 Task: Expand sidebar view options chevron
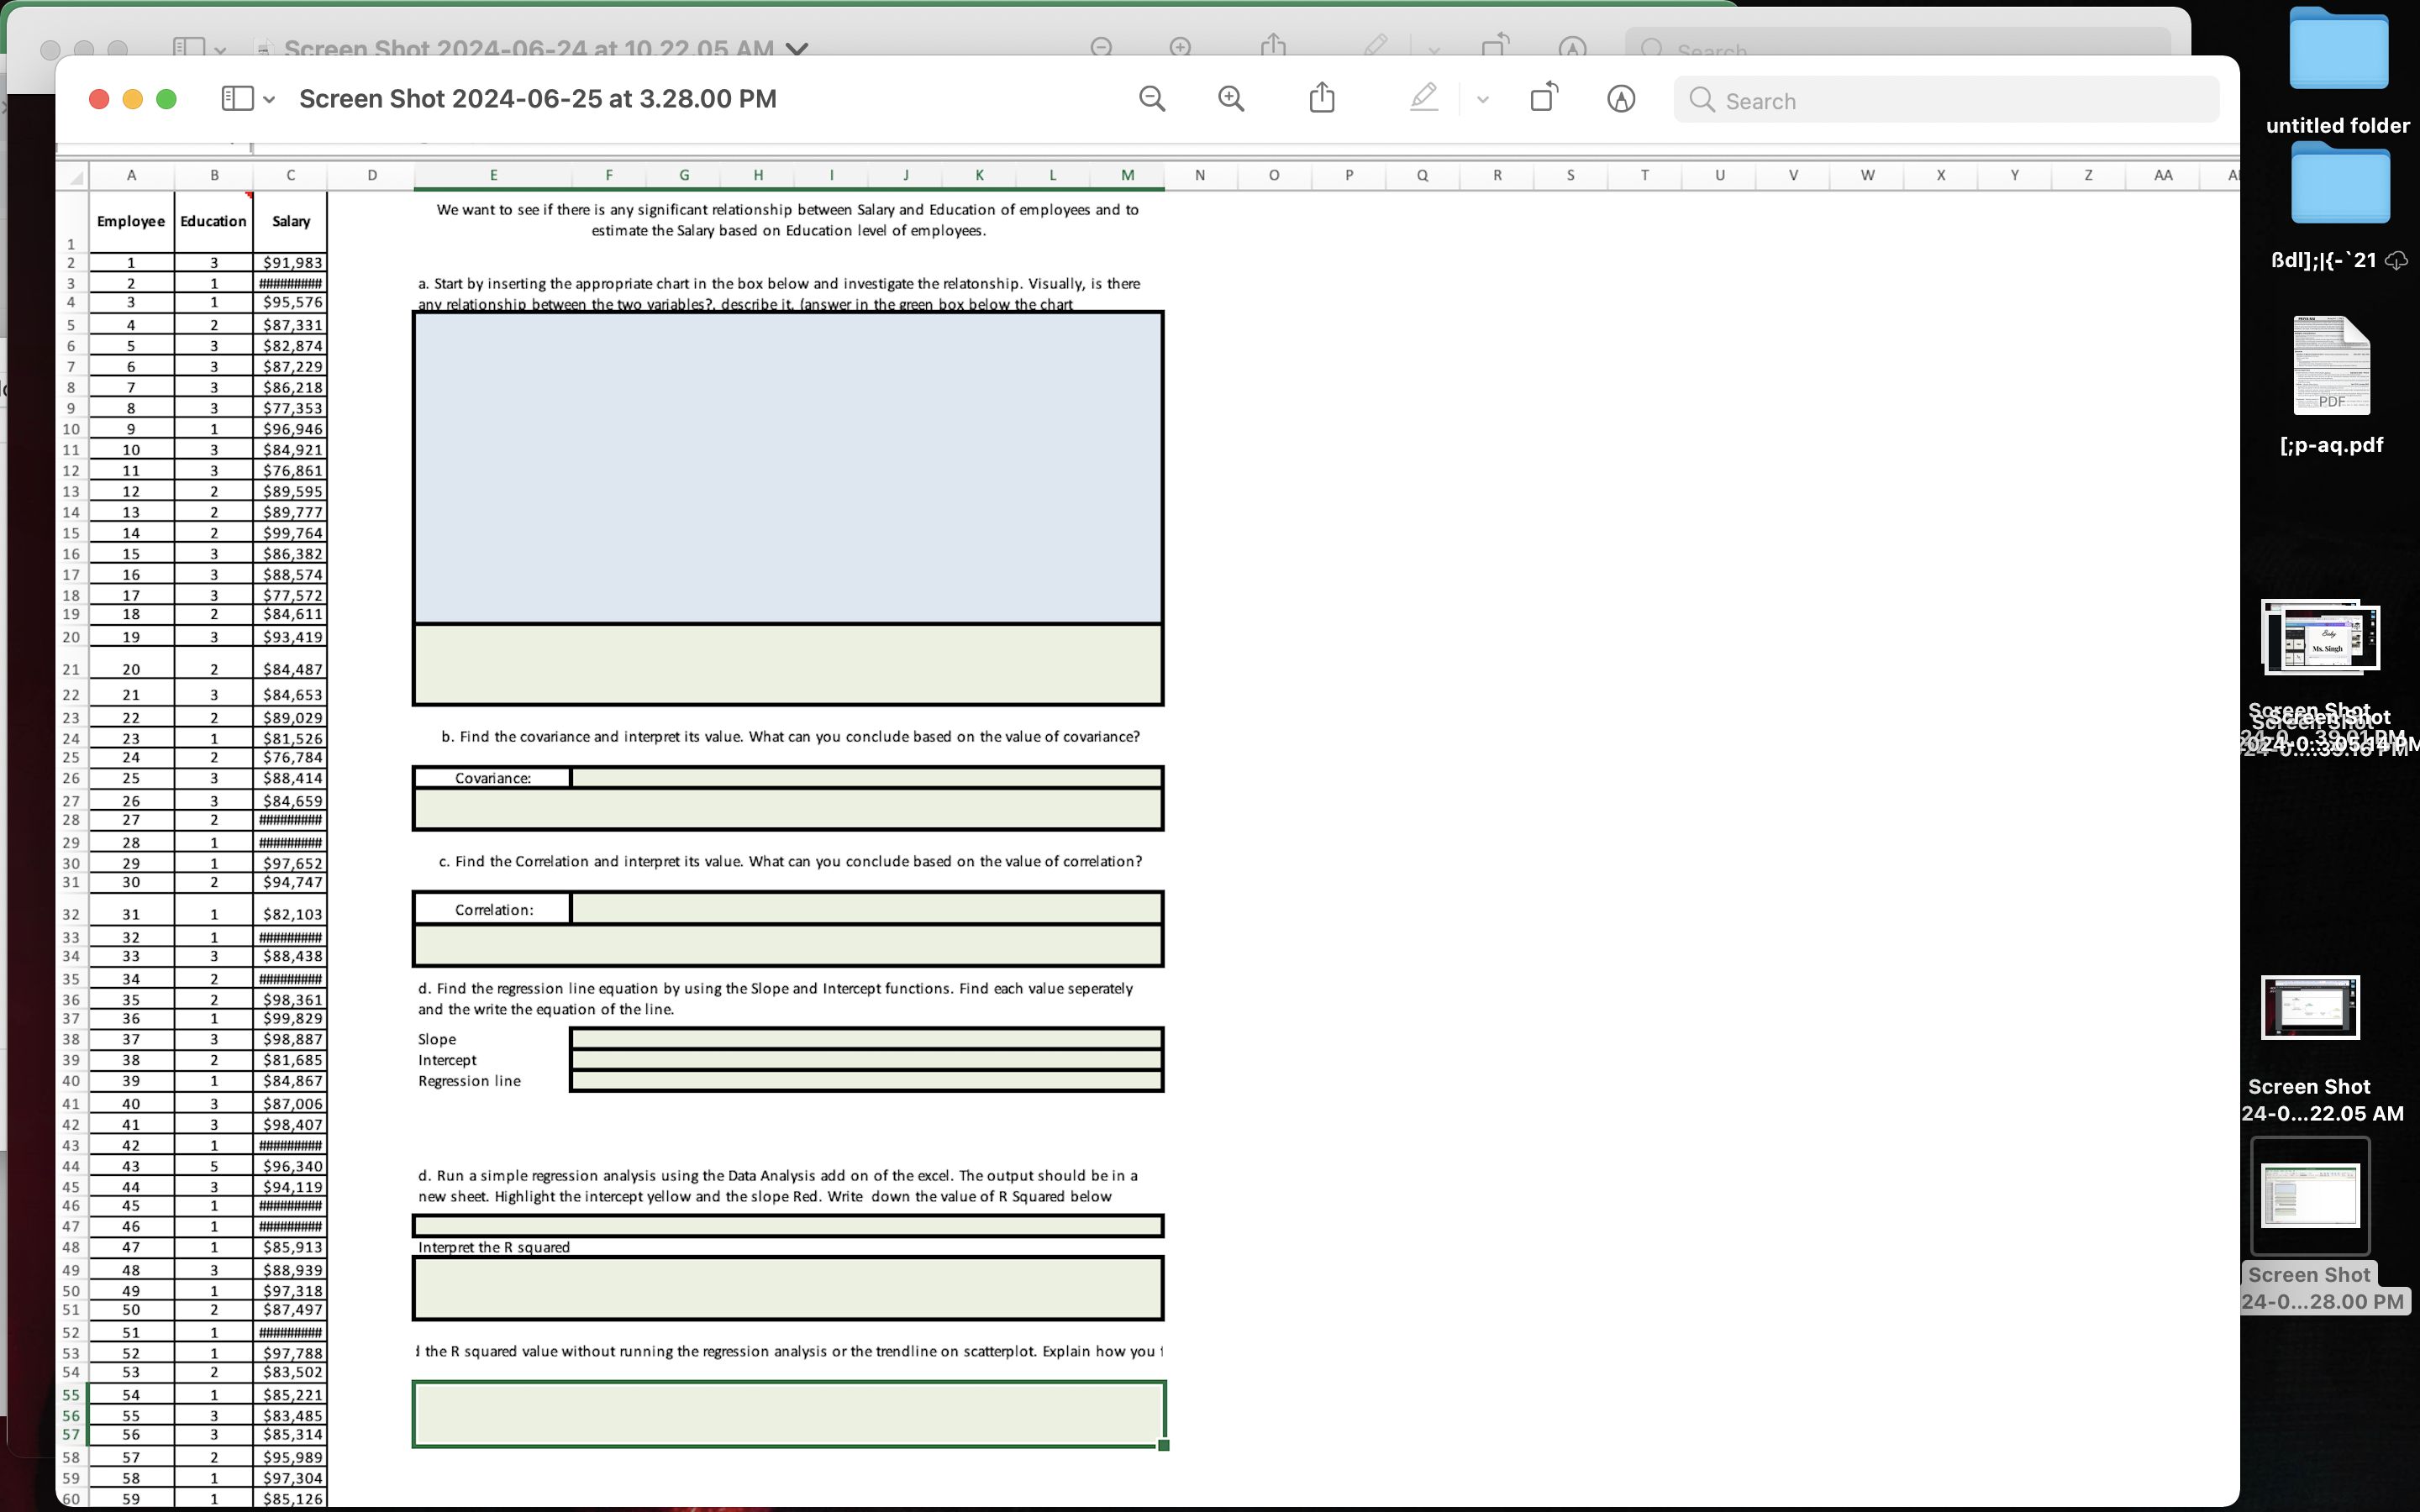click(x=269, y=99)
